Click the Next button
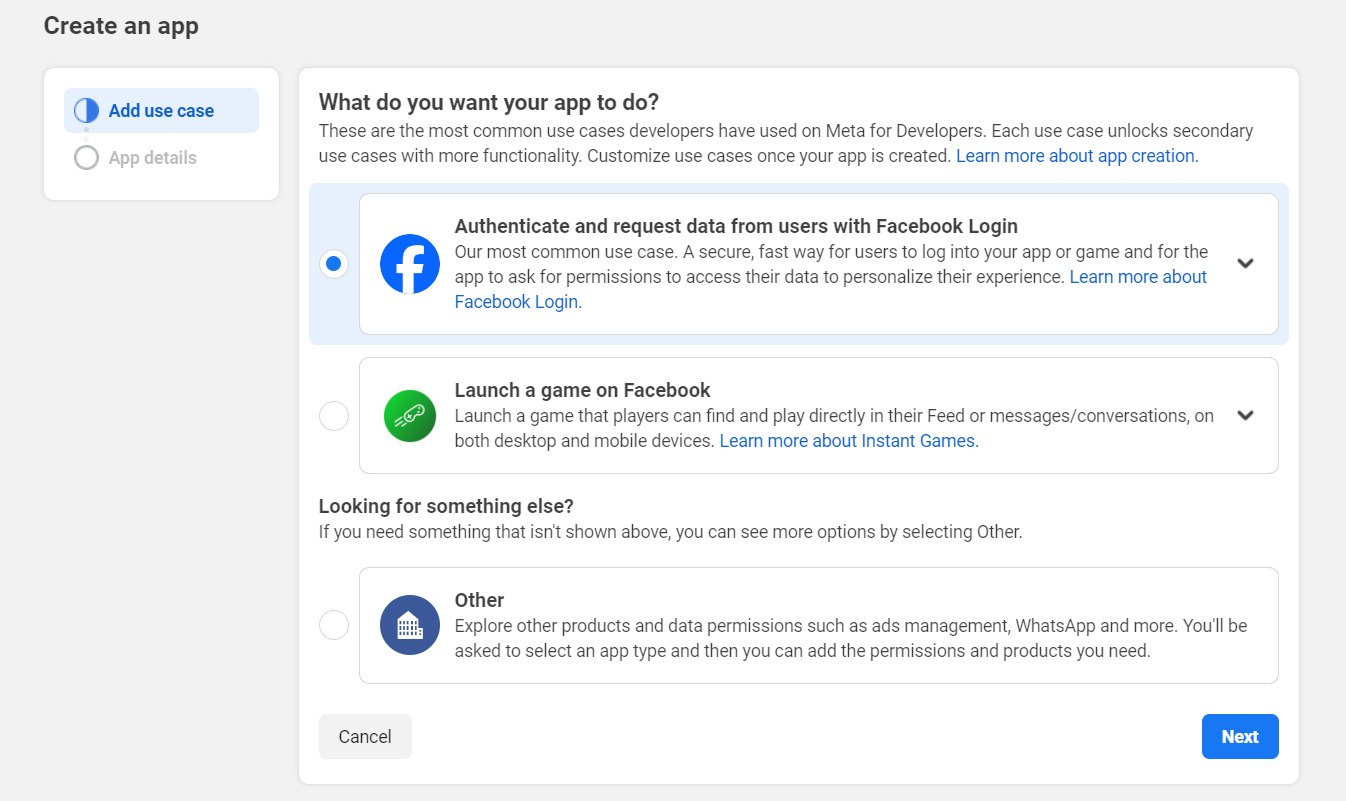 (1240, 736)
